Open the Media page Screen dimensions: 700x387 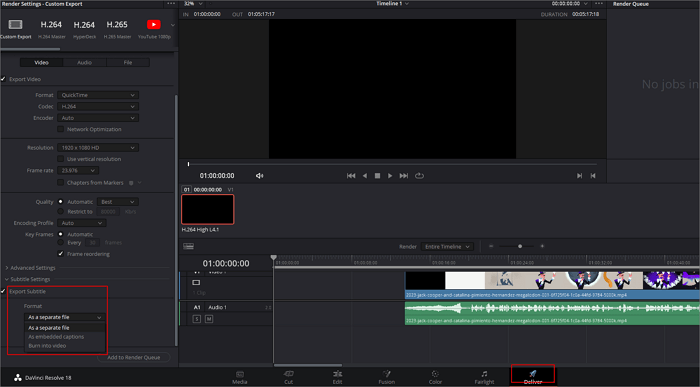click(240, 377)
